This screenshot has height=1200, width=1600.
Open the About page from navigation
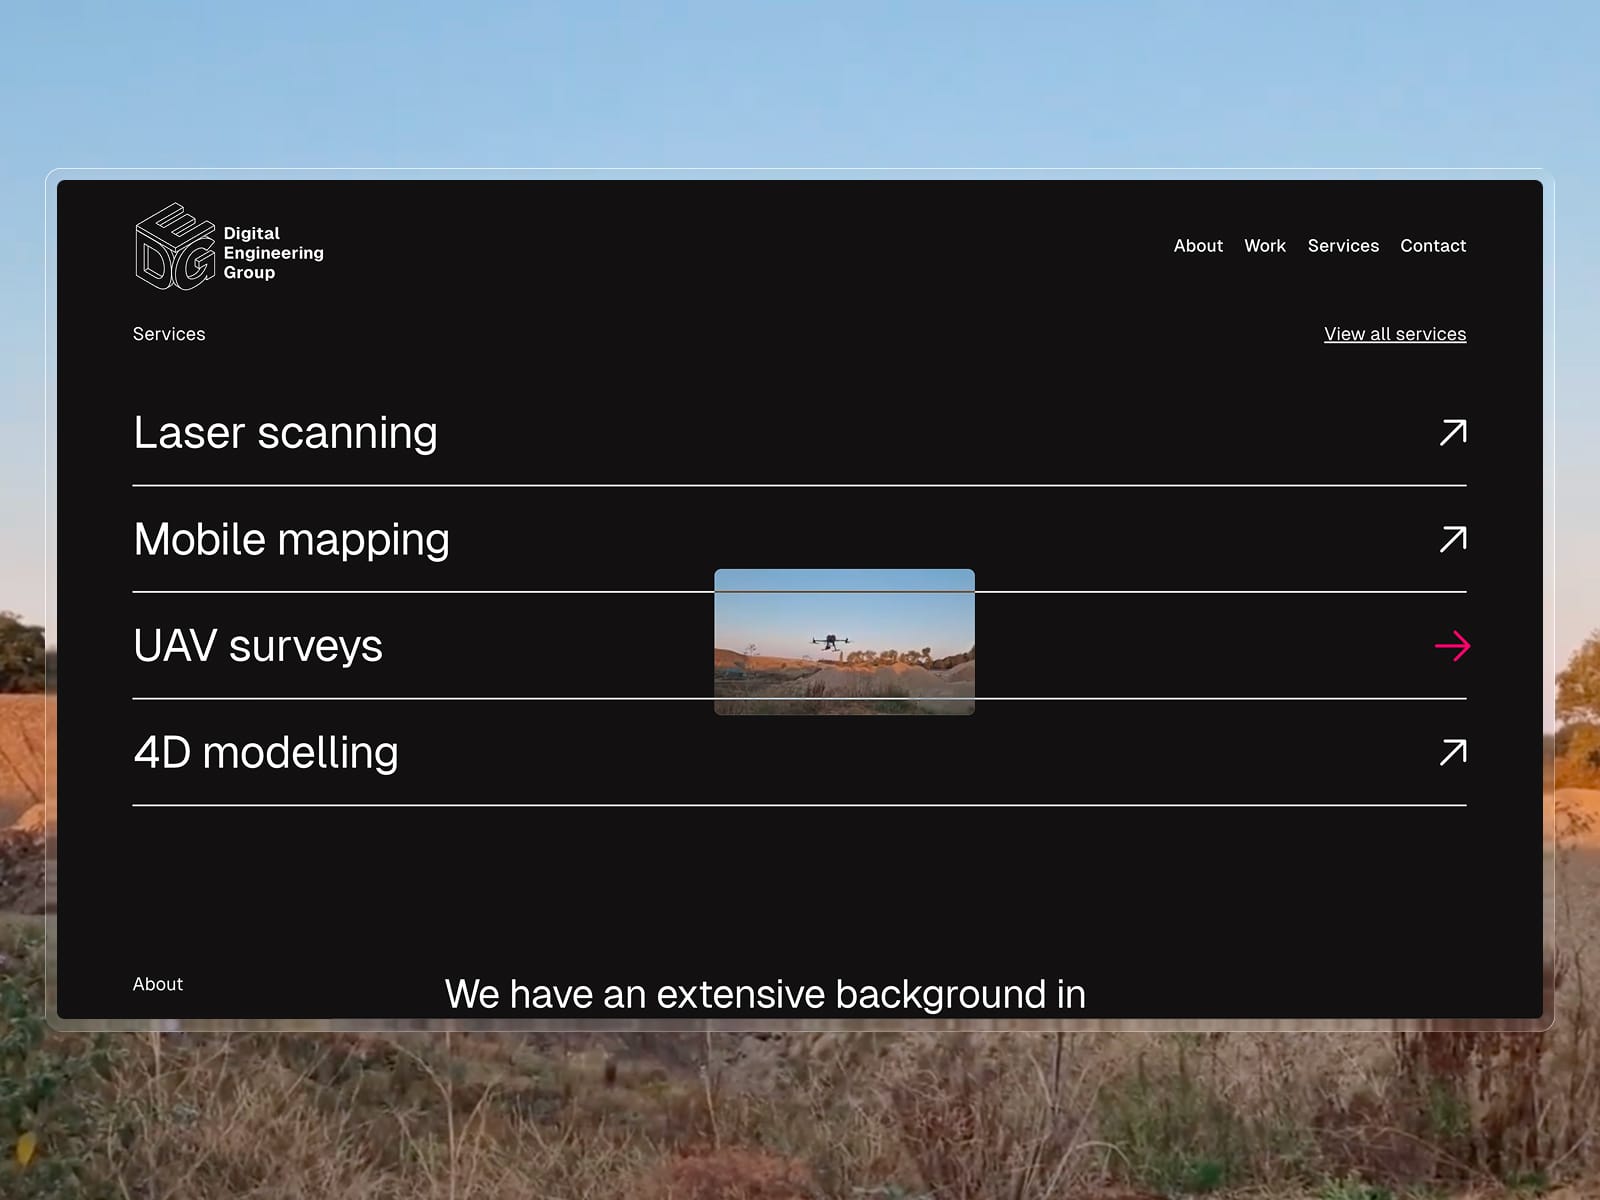coord(1198,246)
